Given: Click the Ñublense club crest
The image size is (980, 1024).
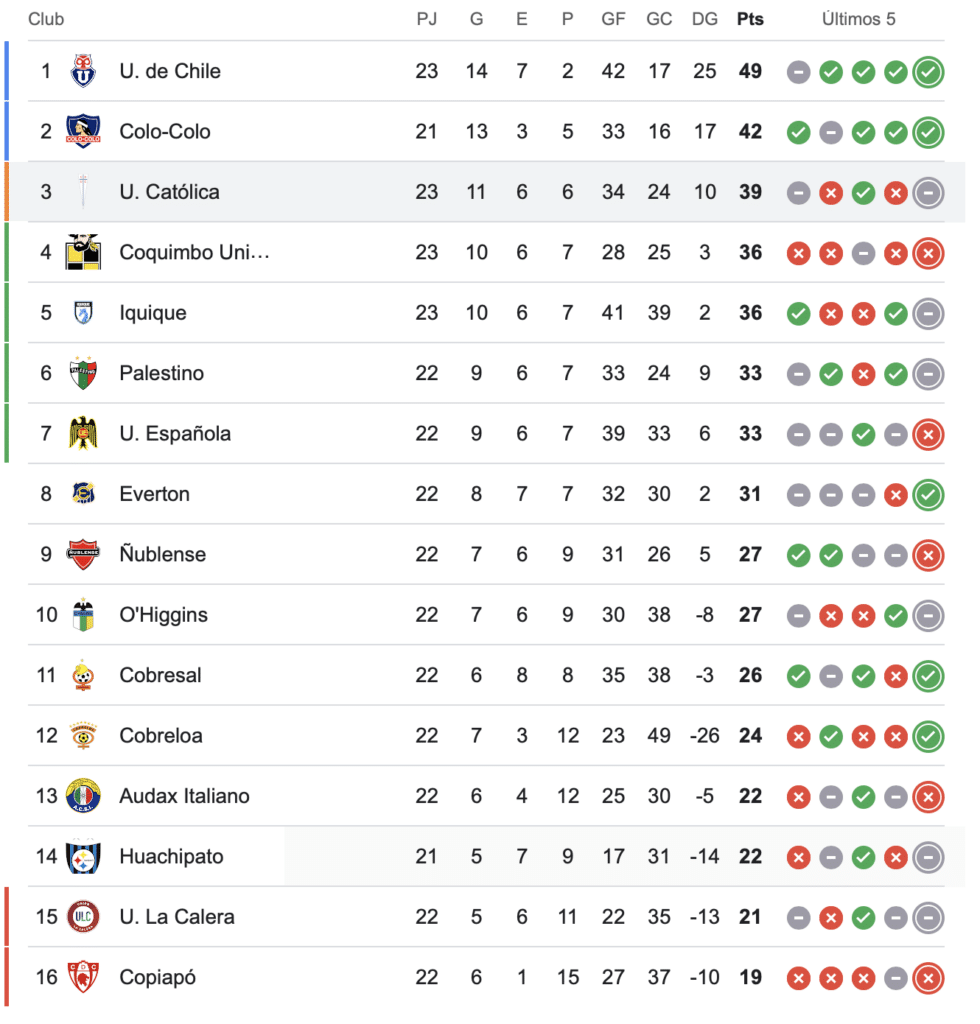Looking at the screenshot, I should [x=83, y=554].
